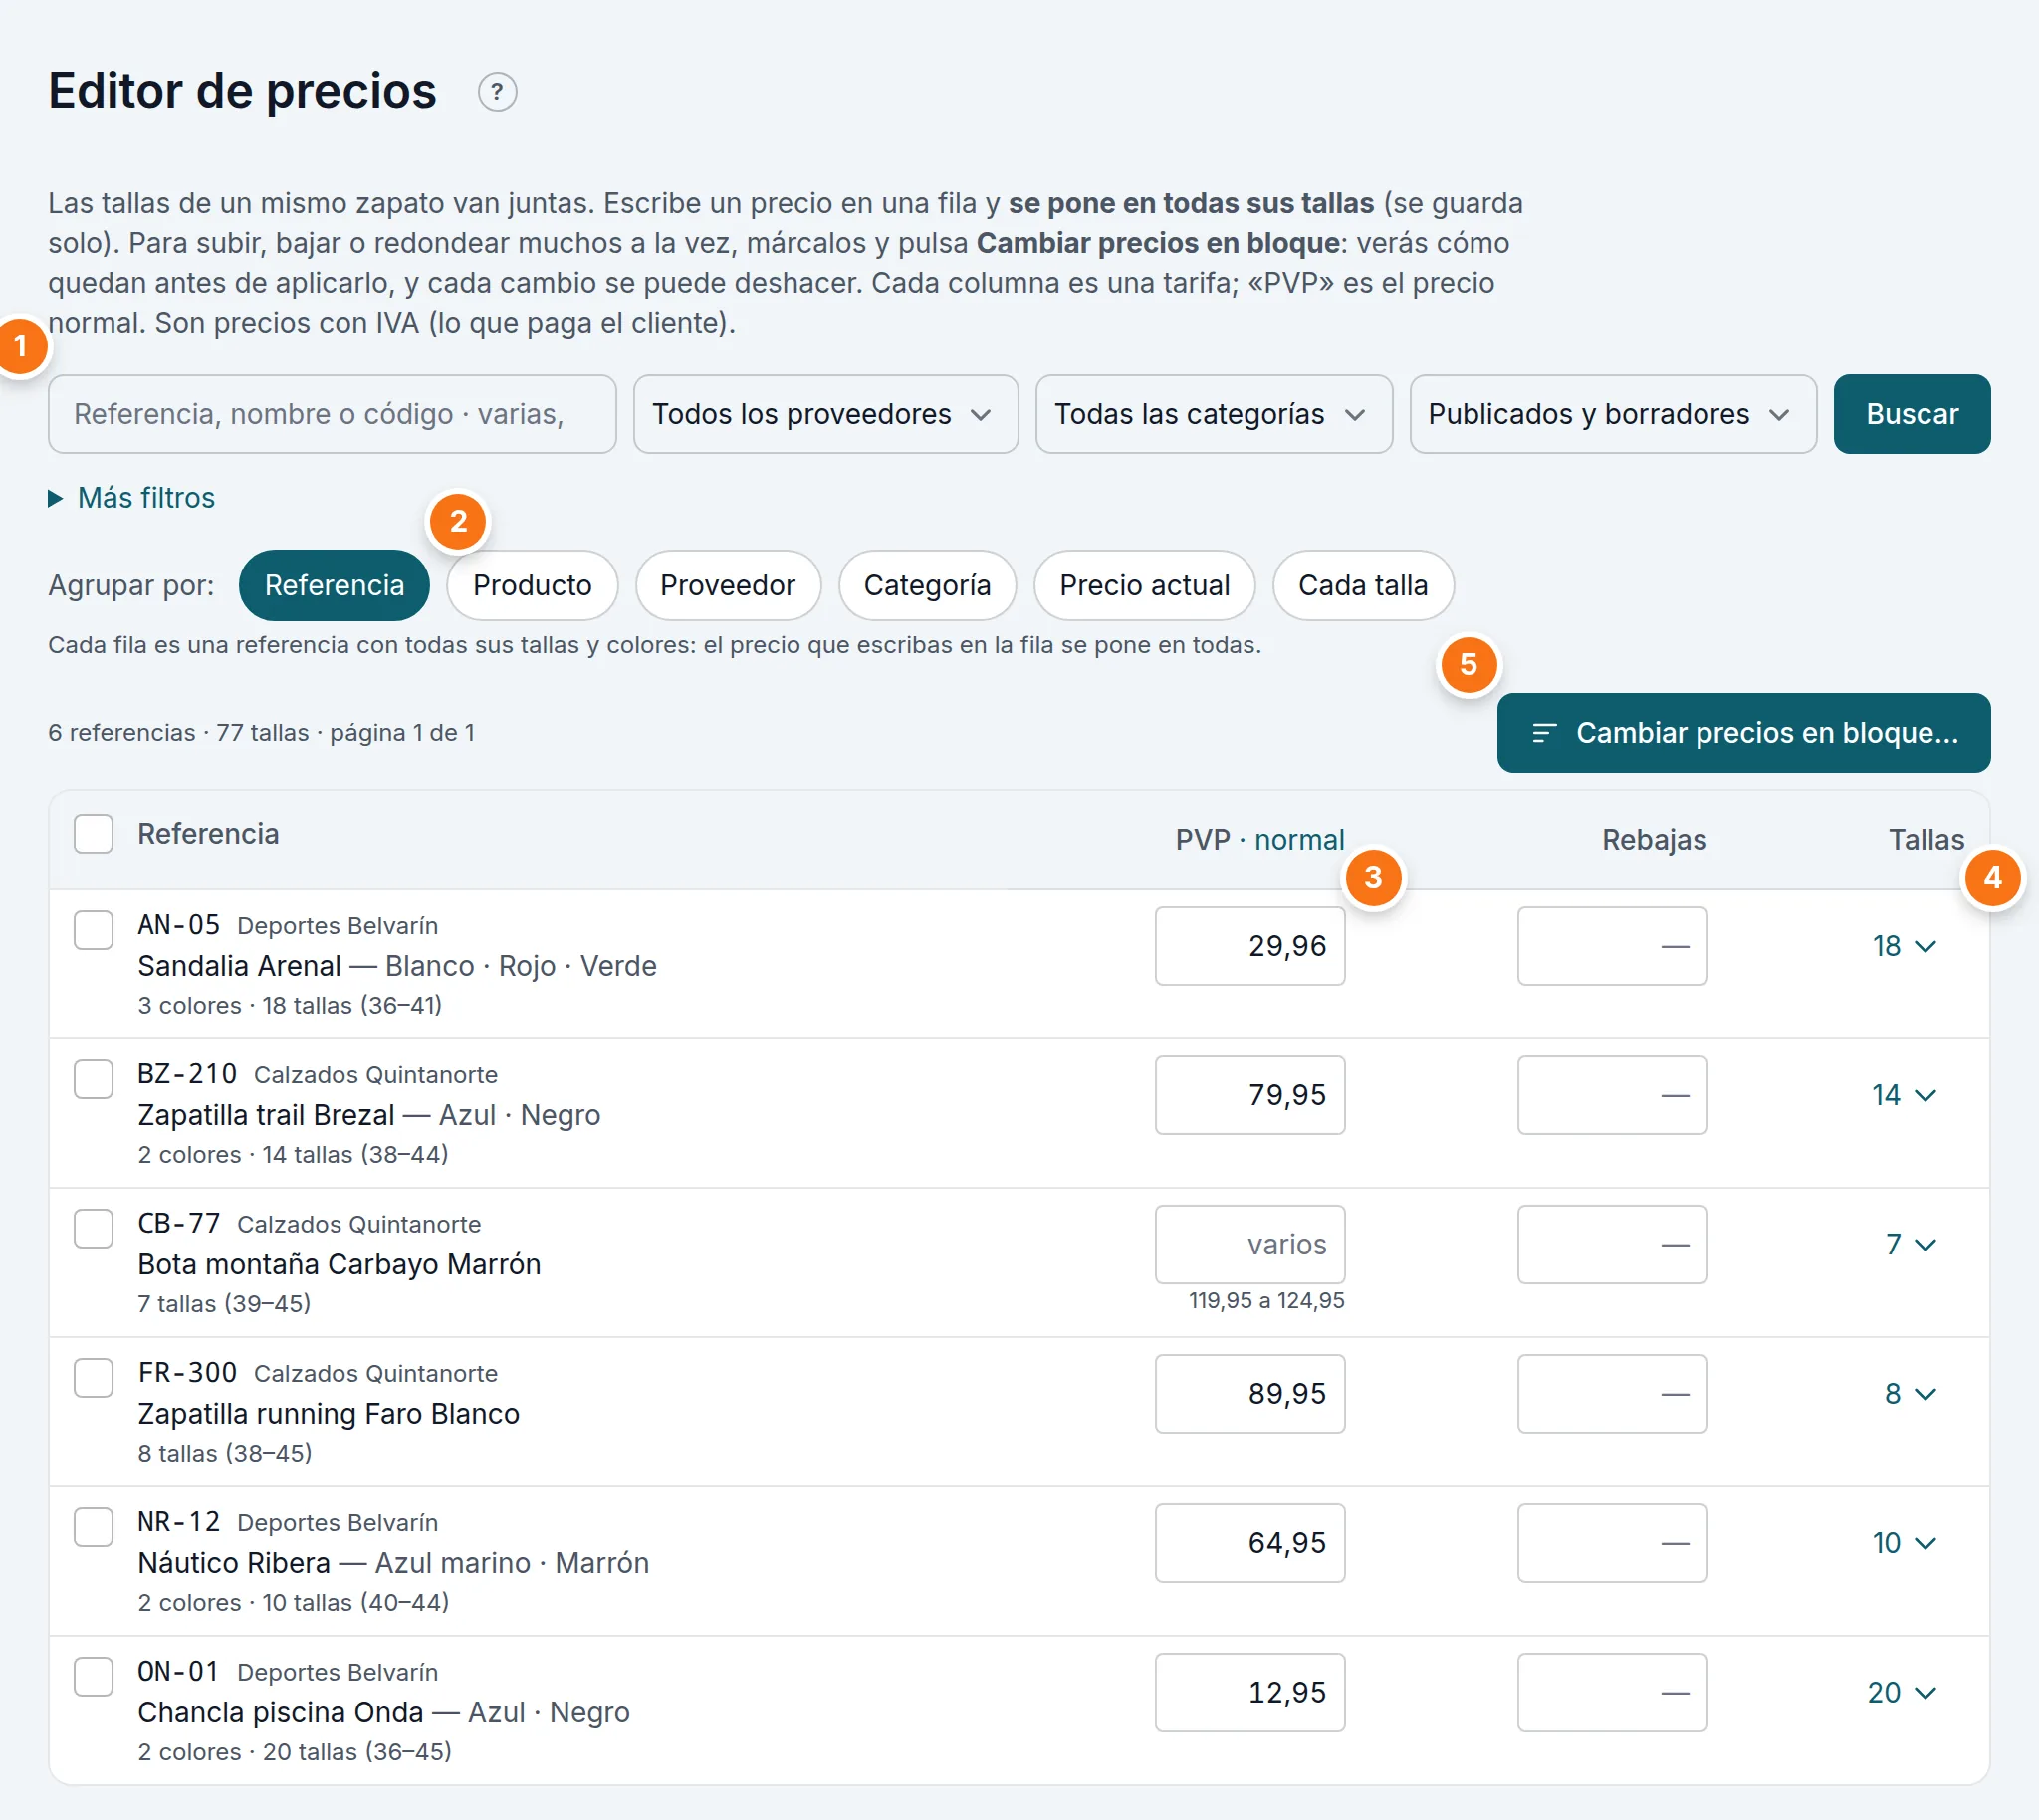Open the Publicados y borradores dropdown

click(1612, 414)
